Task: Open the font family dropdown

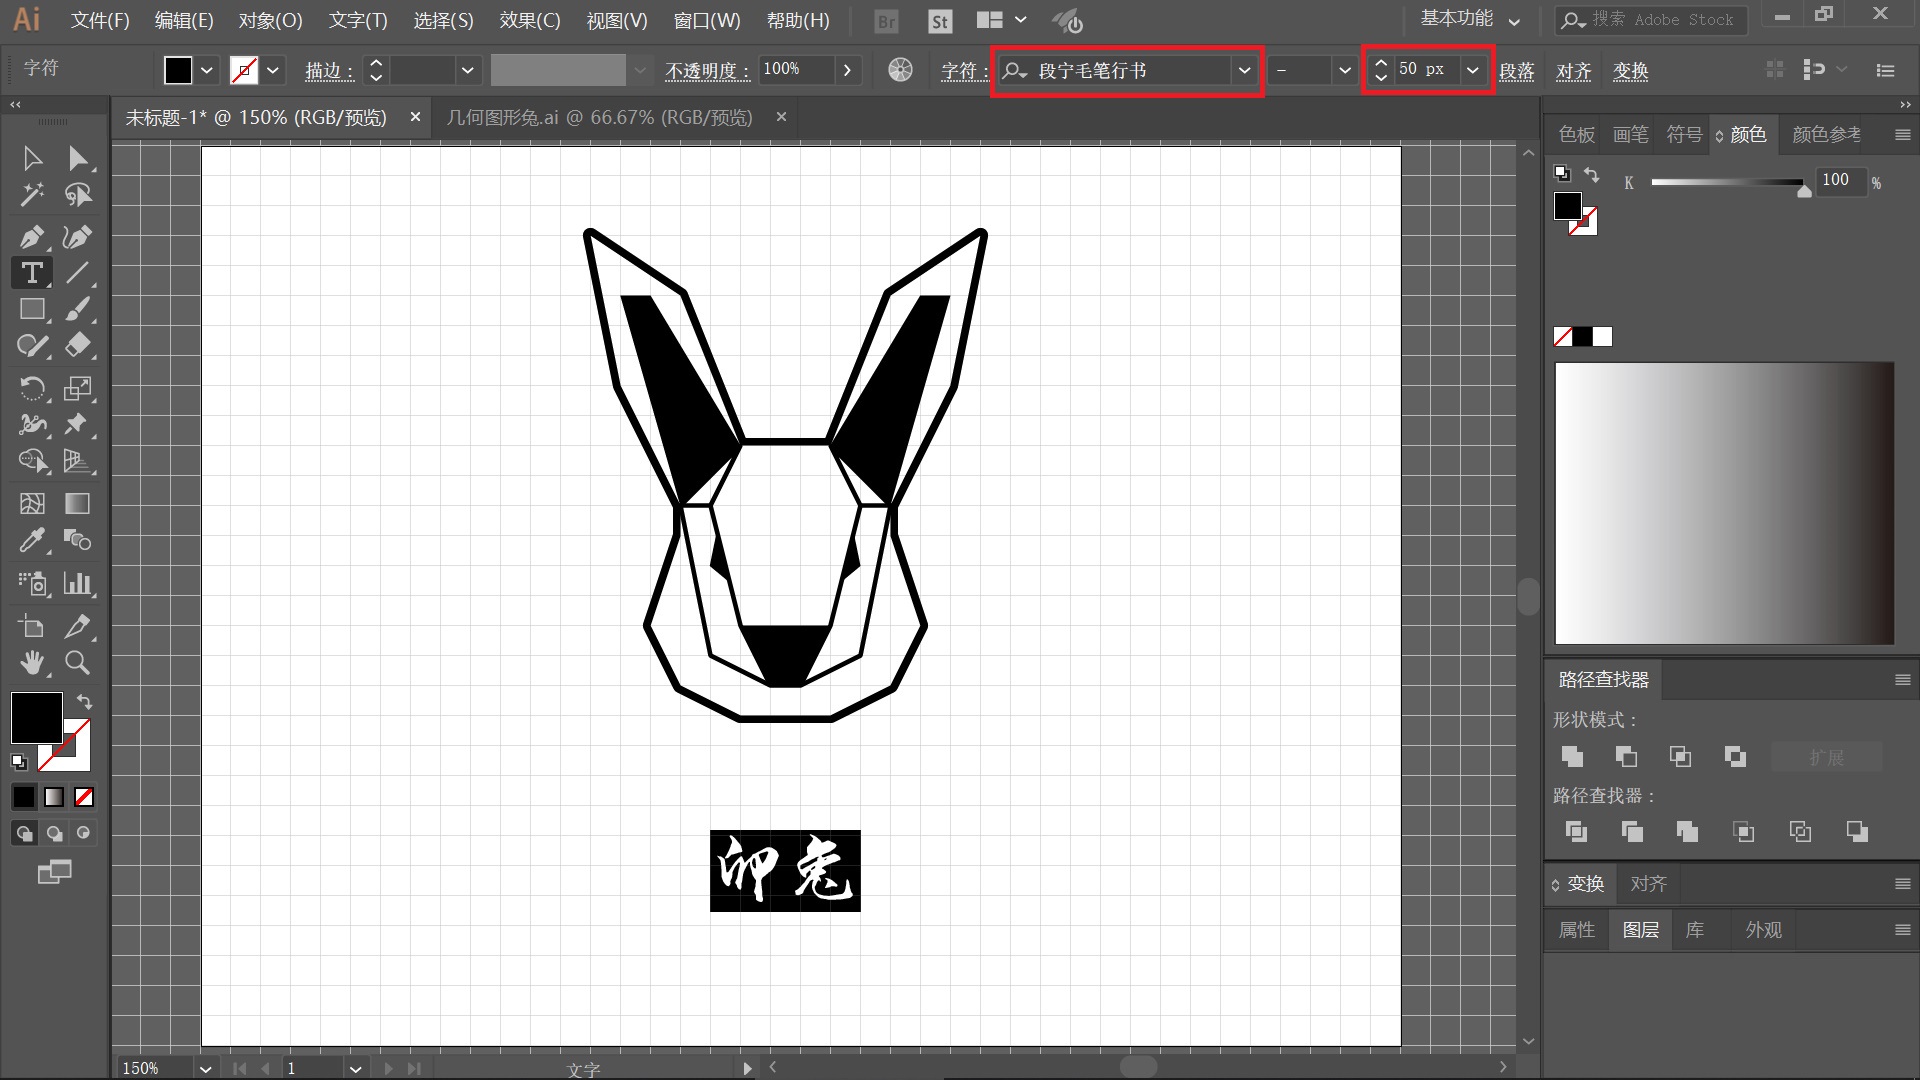Action: point(1244,70)
